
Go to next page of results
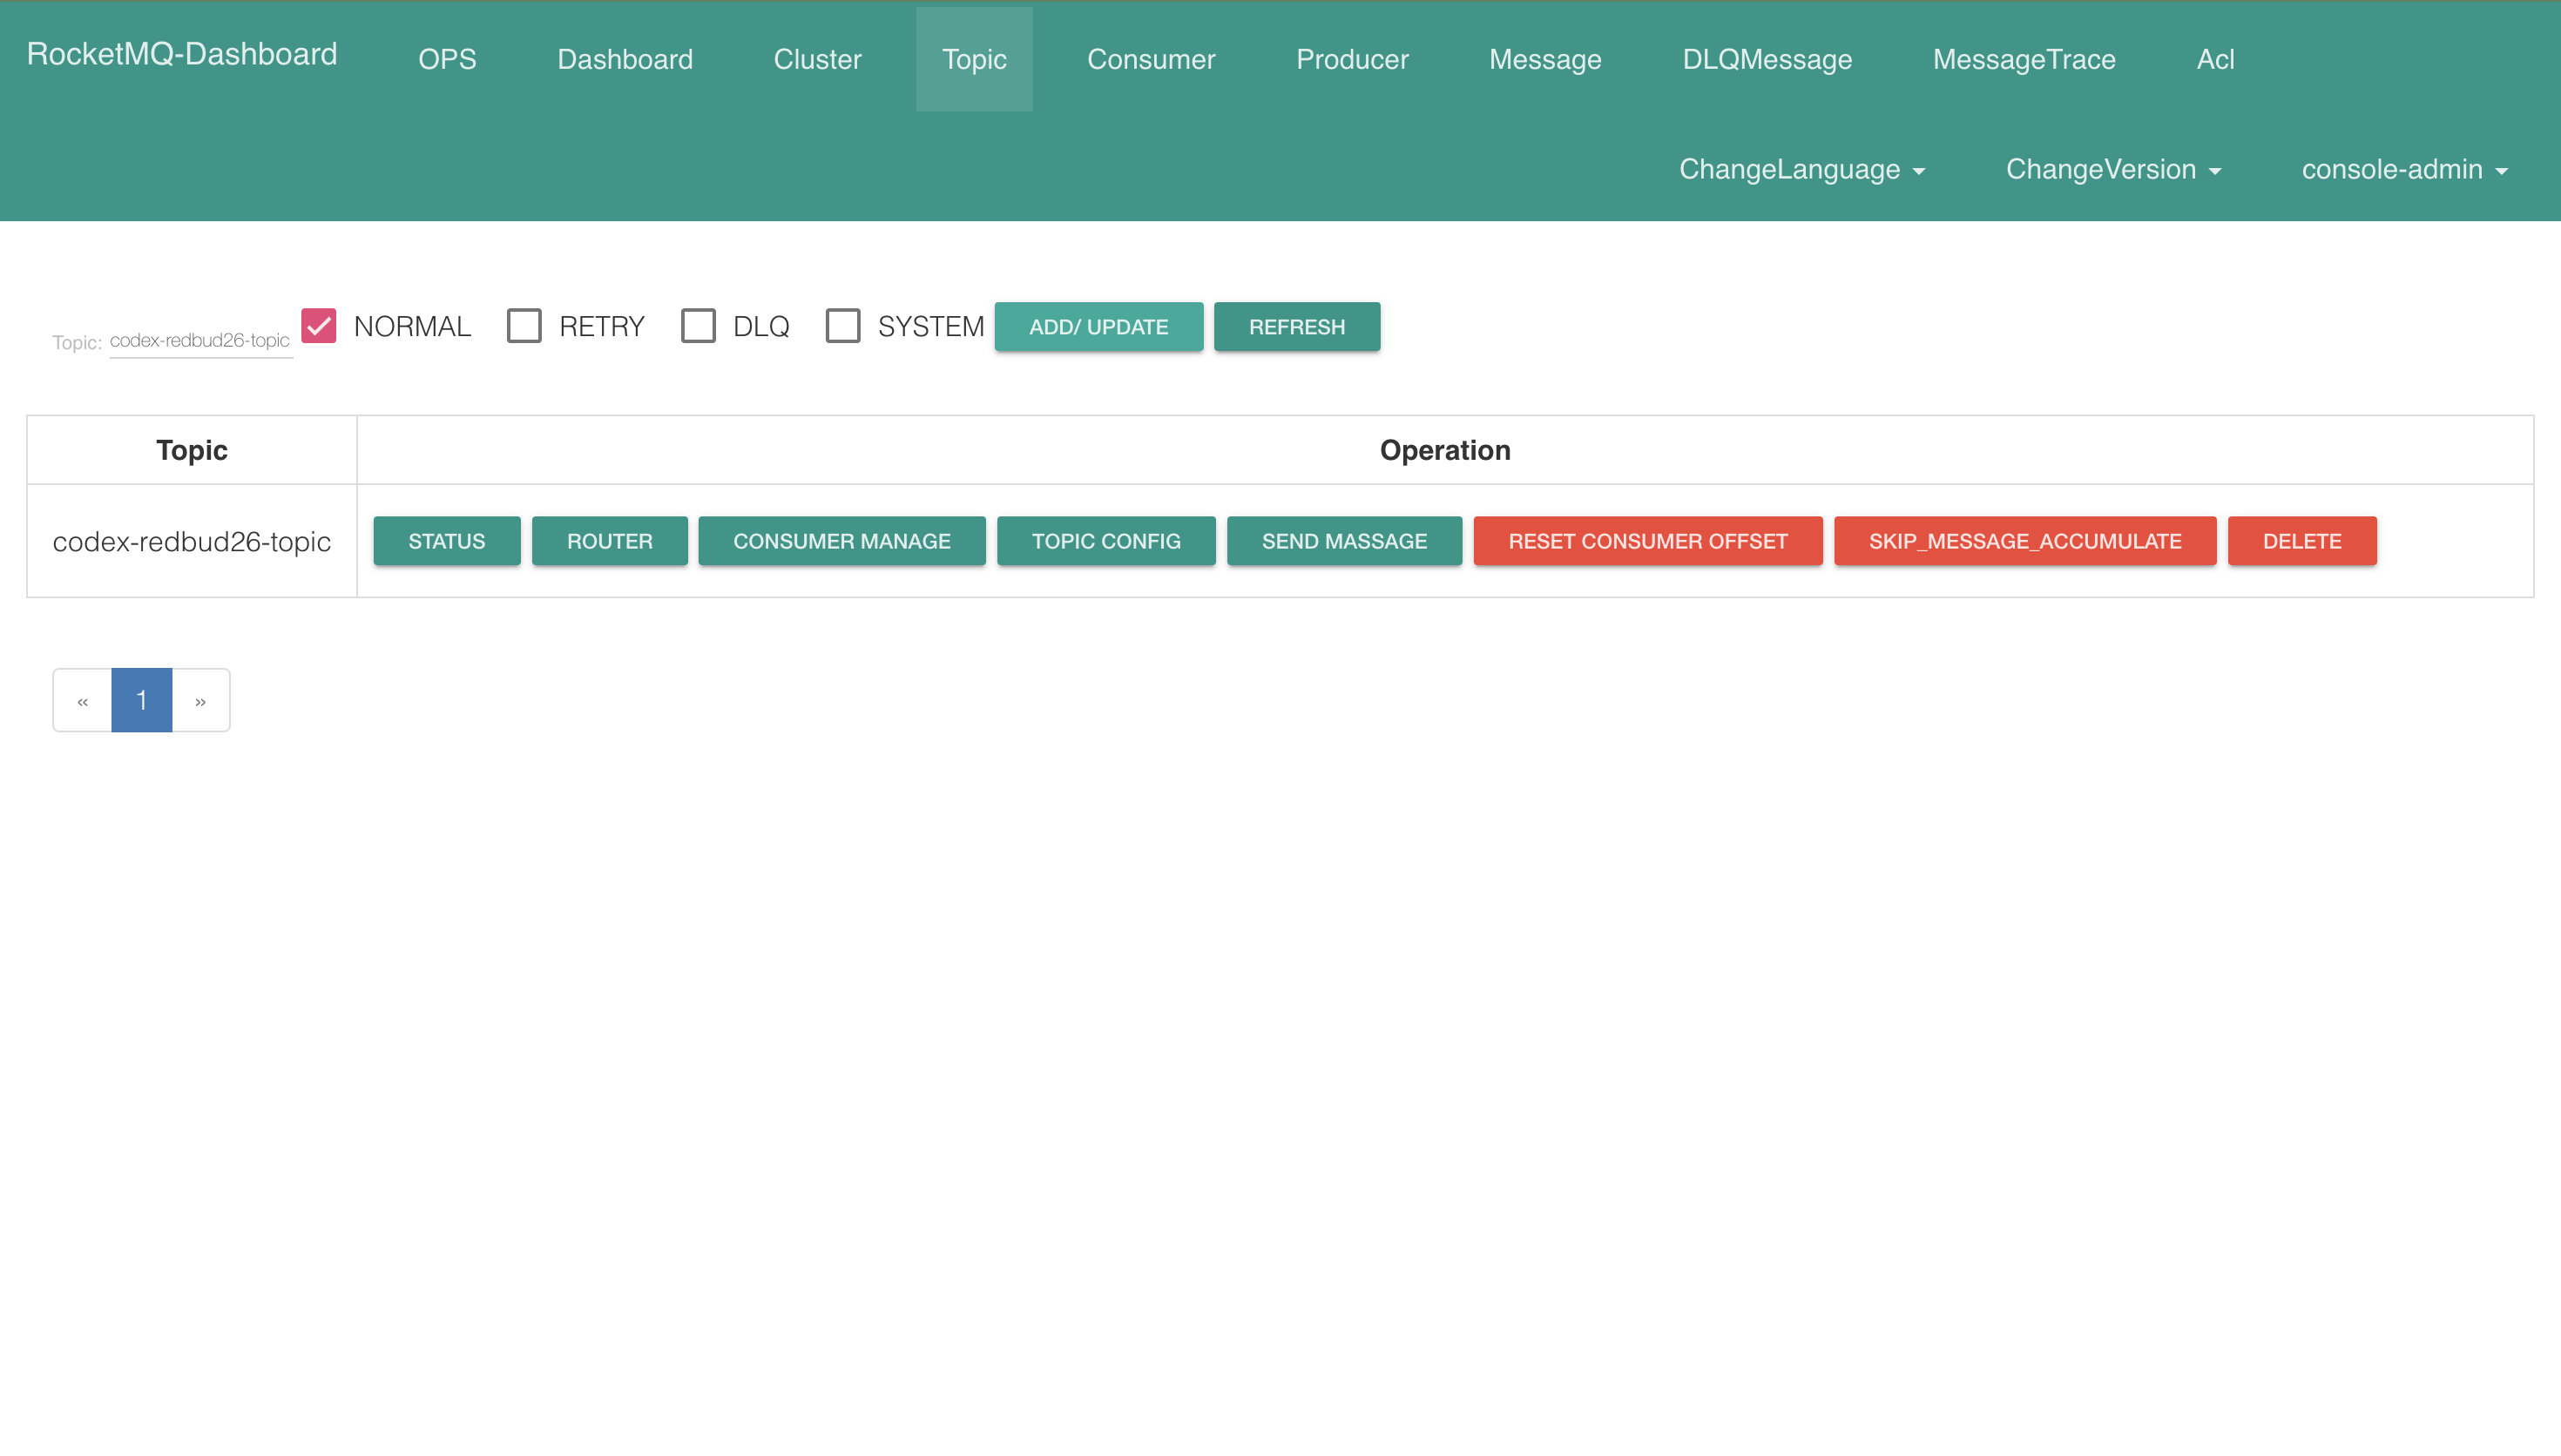click(x=201, y=700)
